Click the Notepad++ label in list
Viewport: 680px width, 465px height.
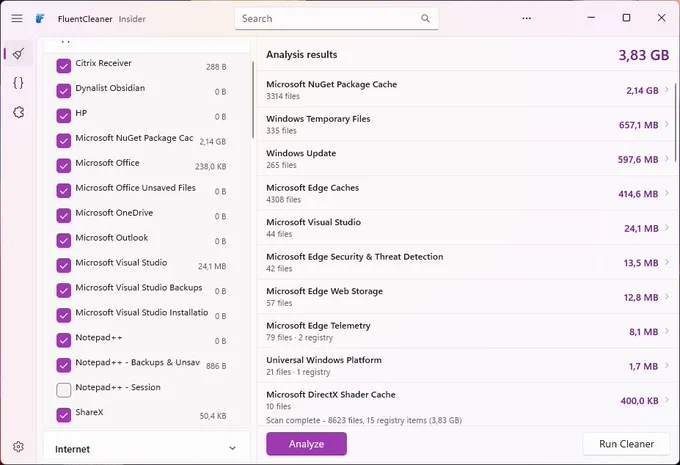(99, 337)
